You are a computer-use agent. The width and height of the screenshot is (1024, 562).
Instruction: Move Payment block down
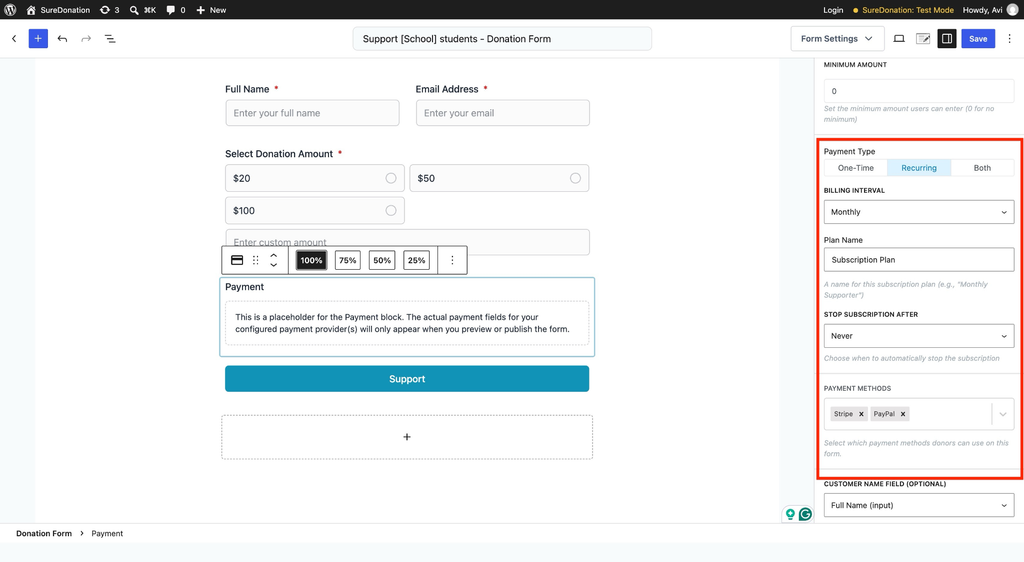tap(274, 264)
